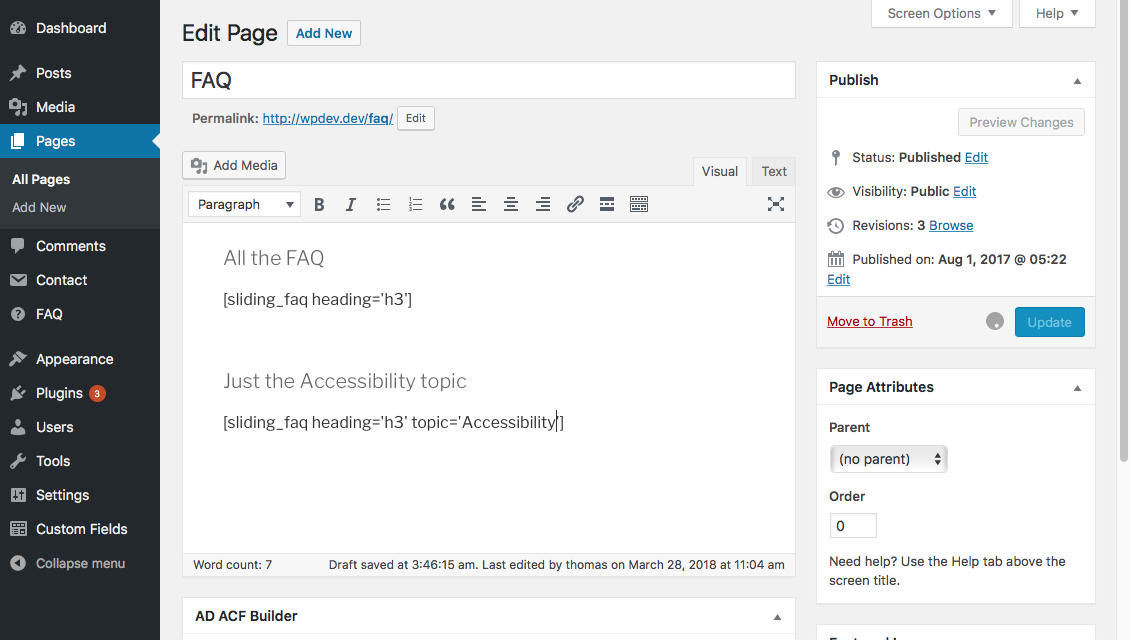Image resolution: width=1130 pixels, height=640 pixels.
Task: Open the Paragraph format dropdown
Action: tap(245, 205)
